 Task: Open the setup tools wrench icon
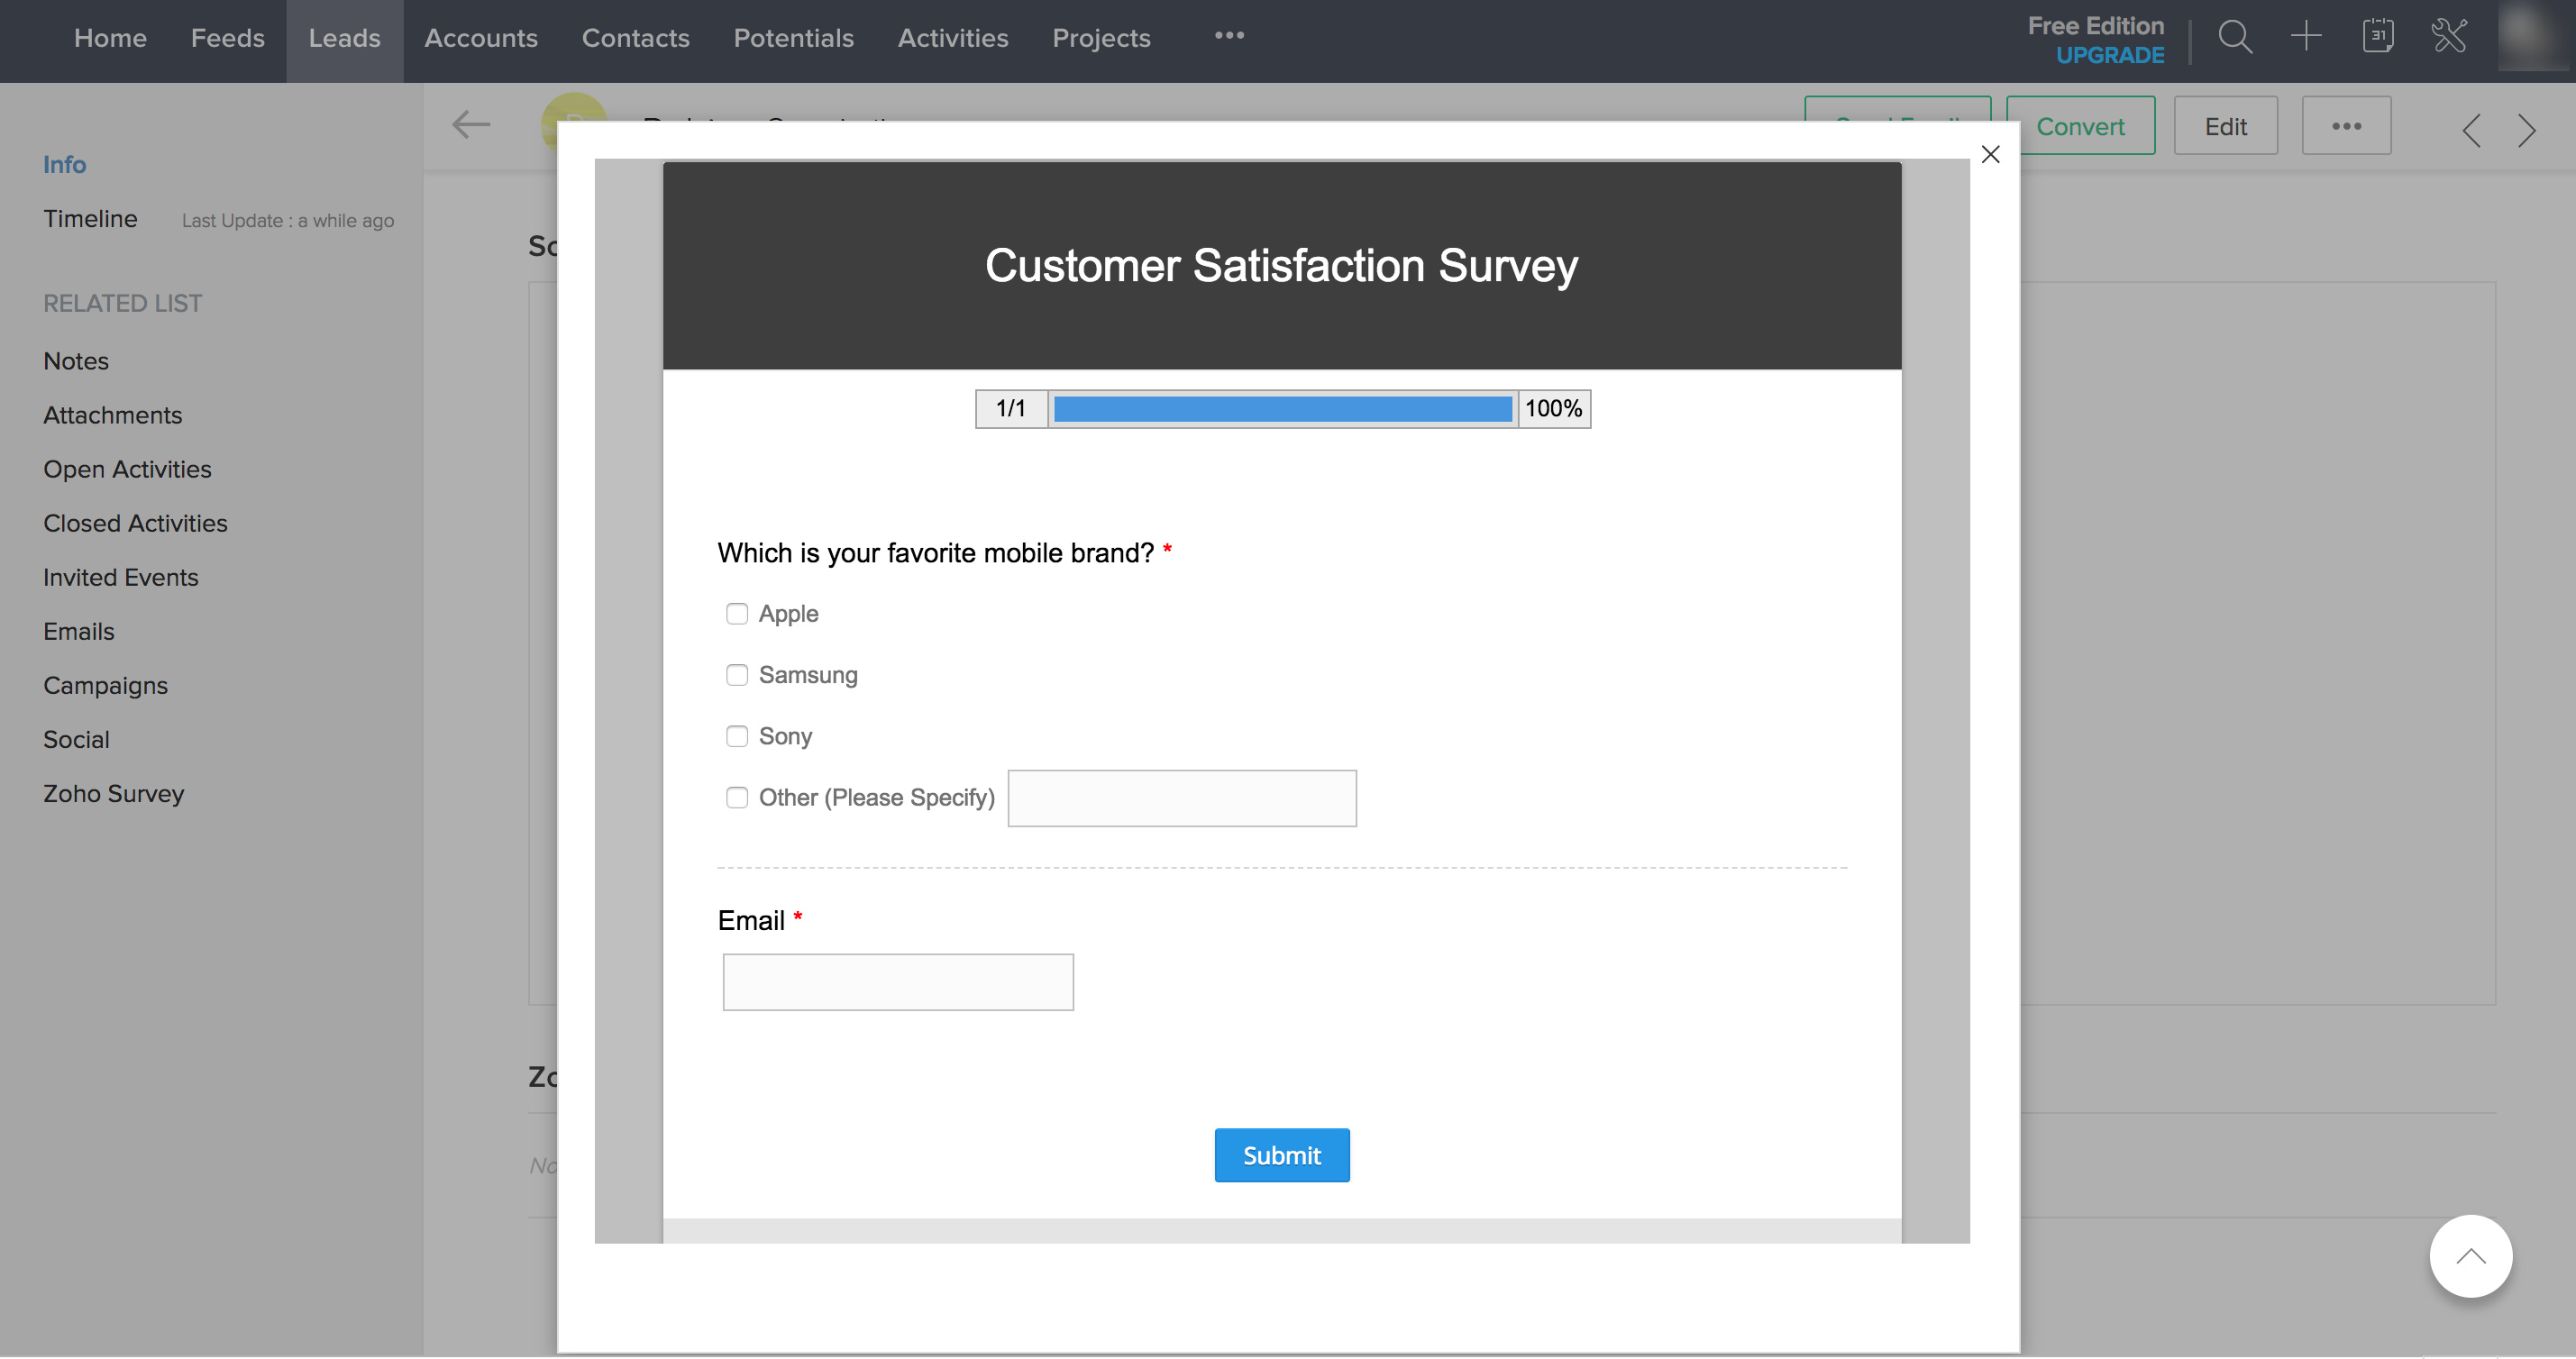pyautogui.click(x=2449, y=36)
